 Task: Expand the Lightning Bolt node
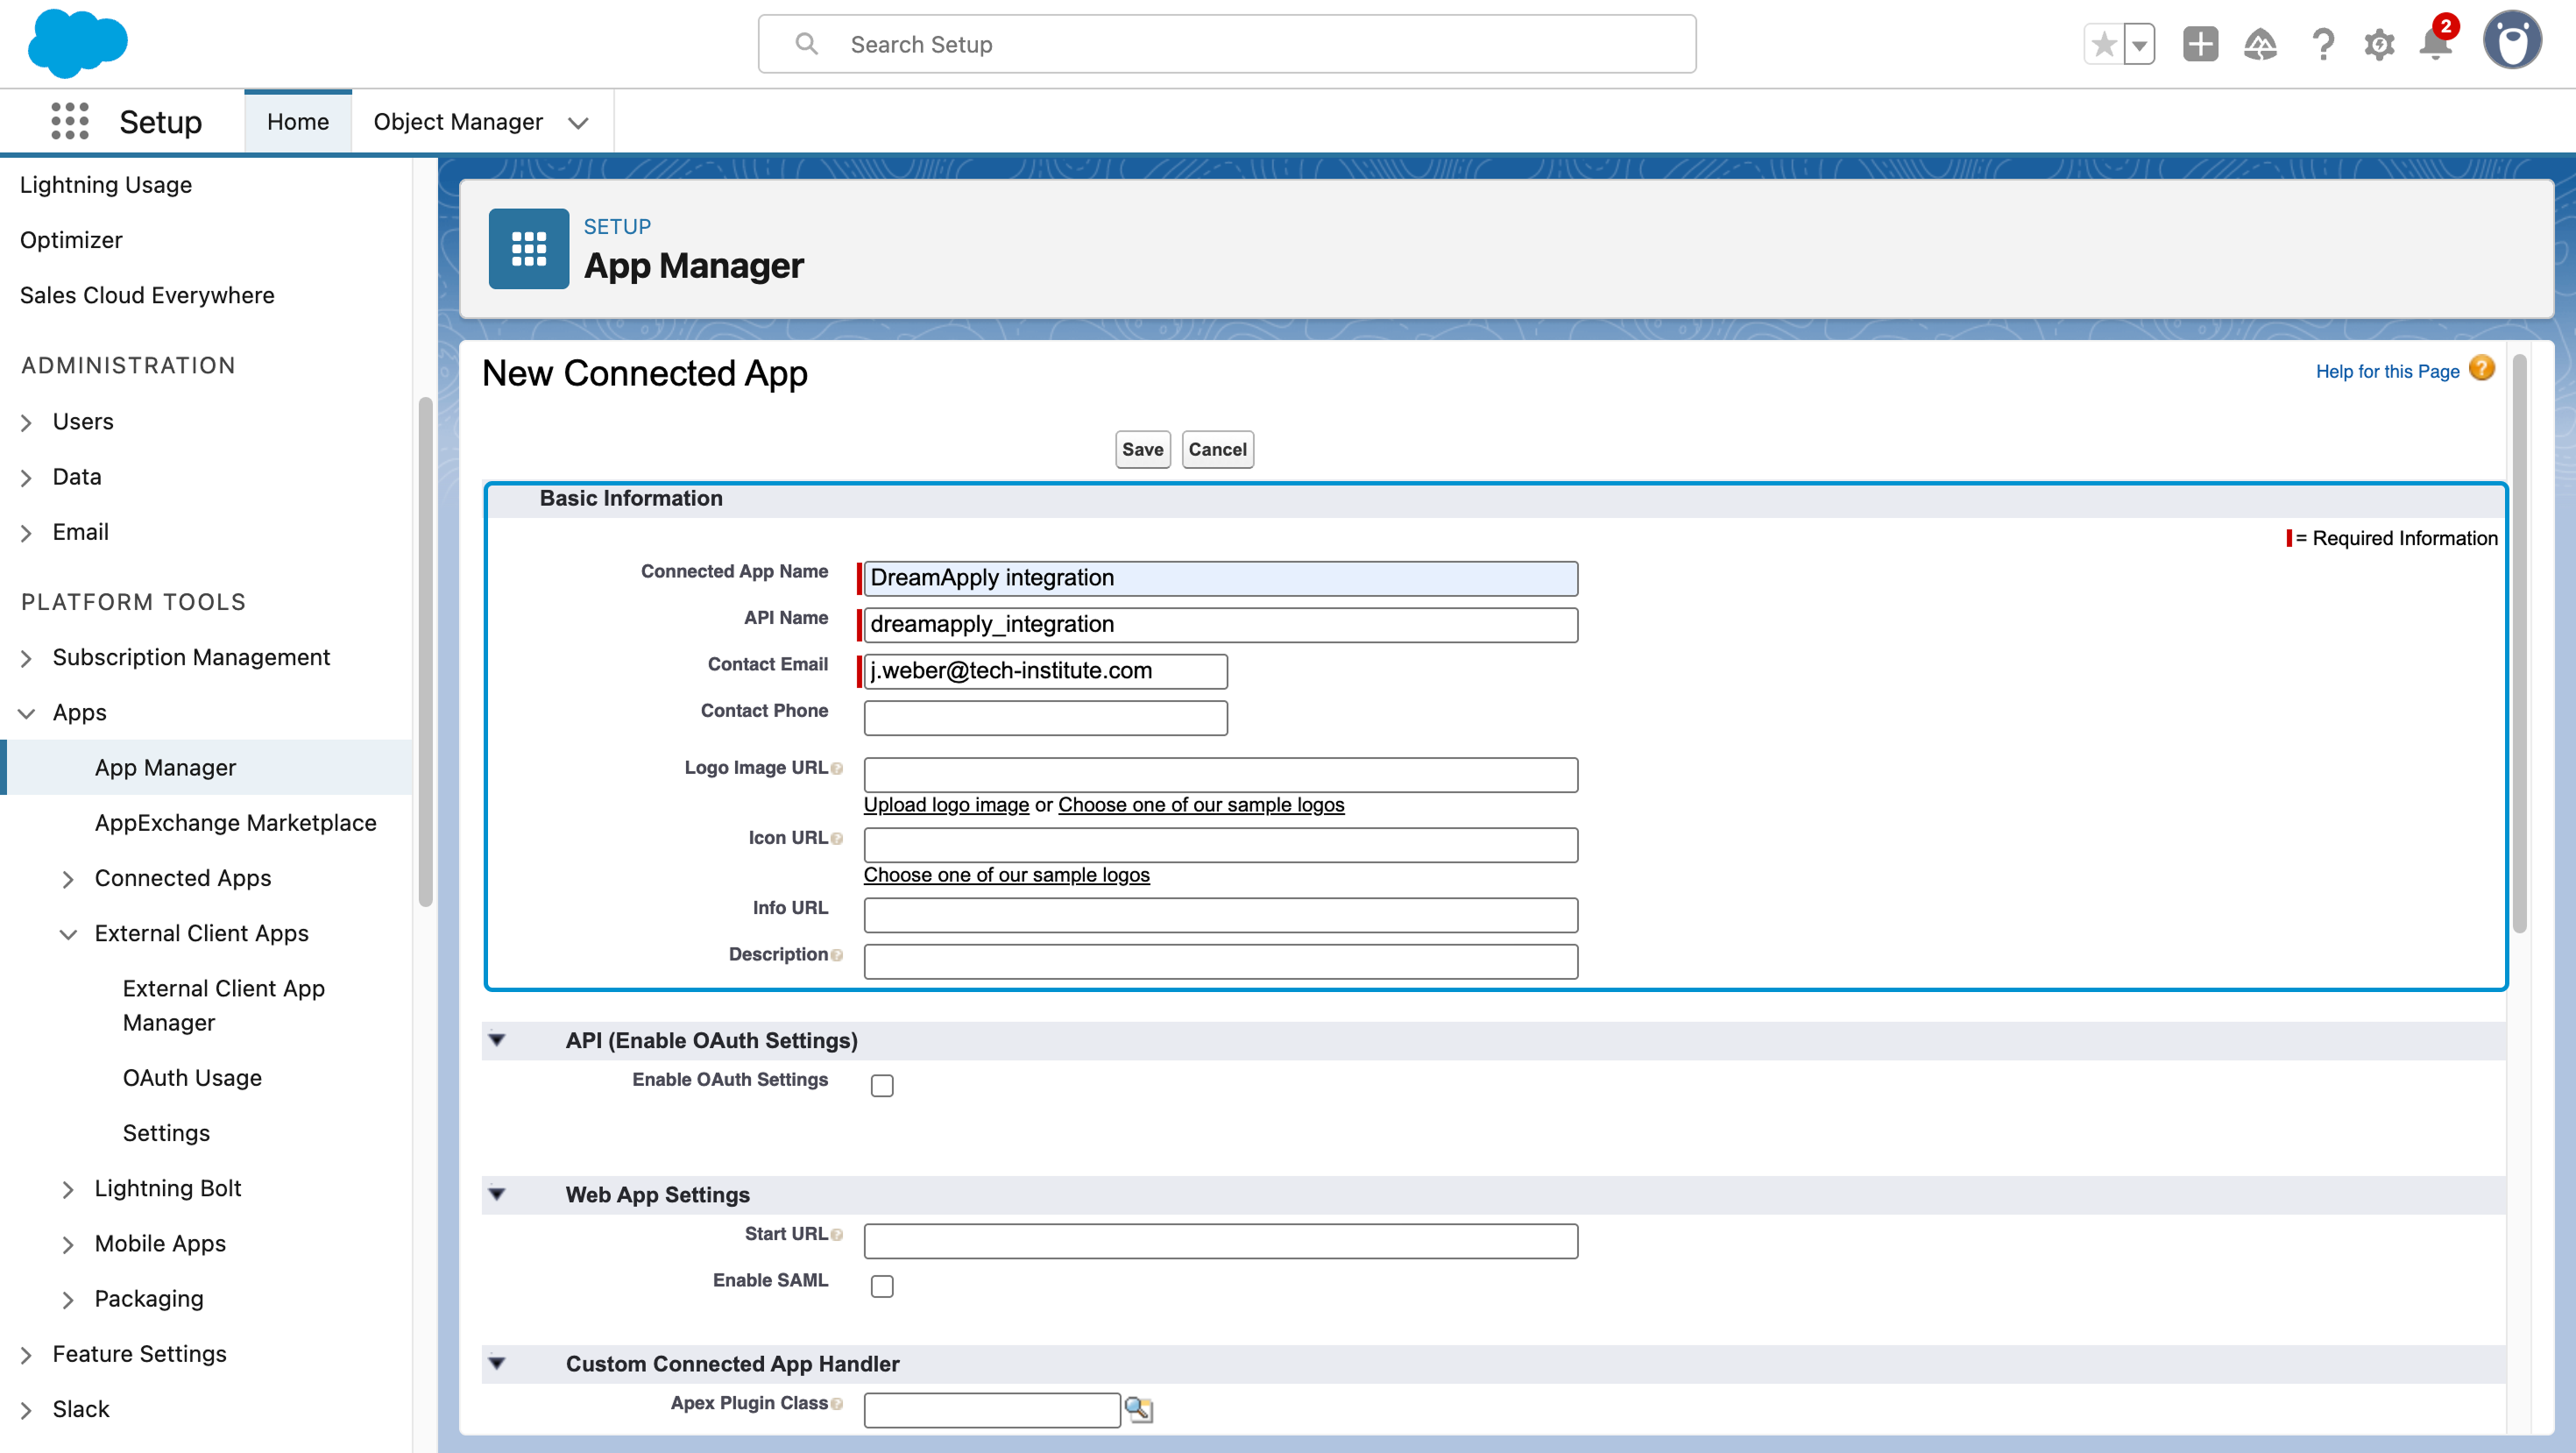click(68, 1189)
